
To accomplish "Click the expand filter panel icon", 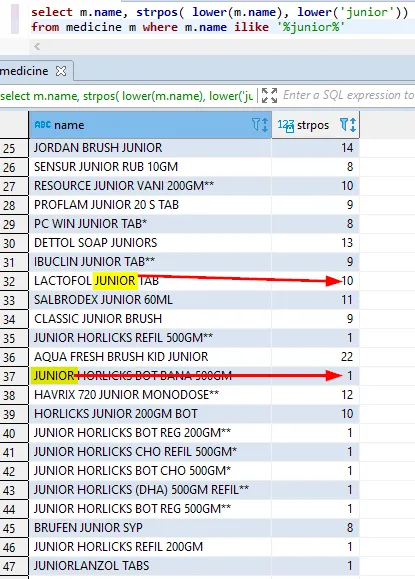I will click(270, 96).
